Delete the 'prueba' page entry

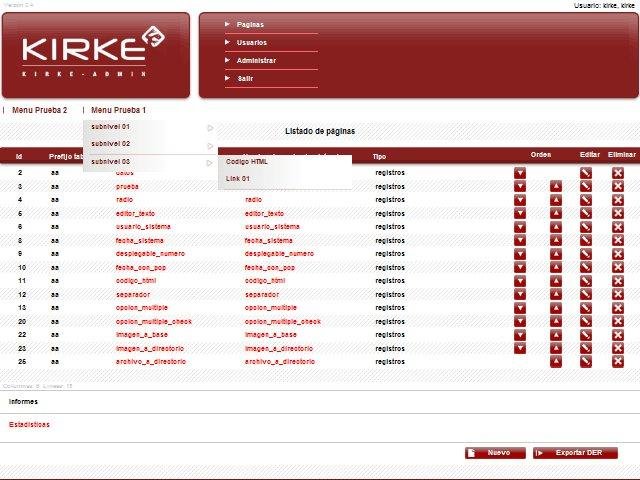618,187
